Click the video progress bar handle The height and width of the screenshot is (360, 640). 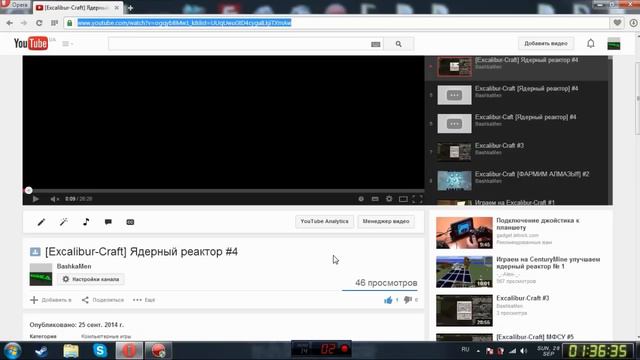pos(28,190)
